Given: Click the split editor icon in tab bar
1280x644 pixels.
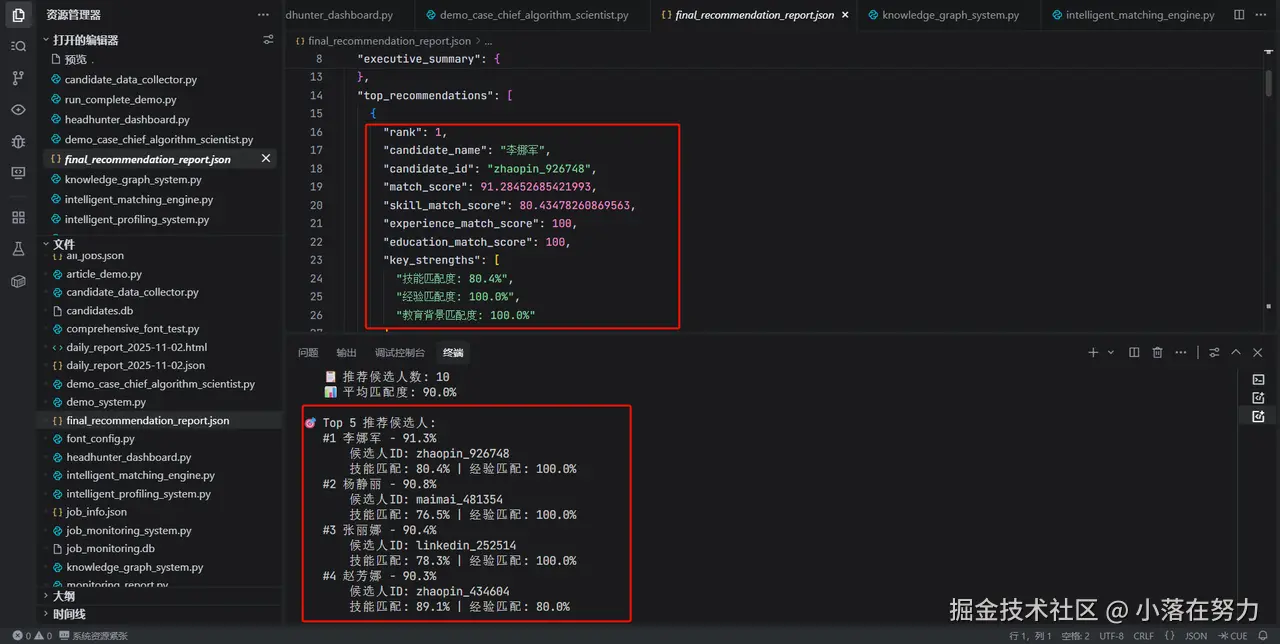Looking at the screenshot, I should (1239, 15).
